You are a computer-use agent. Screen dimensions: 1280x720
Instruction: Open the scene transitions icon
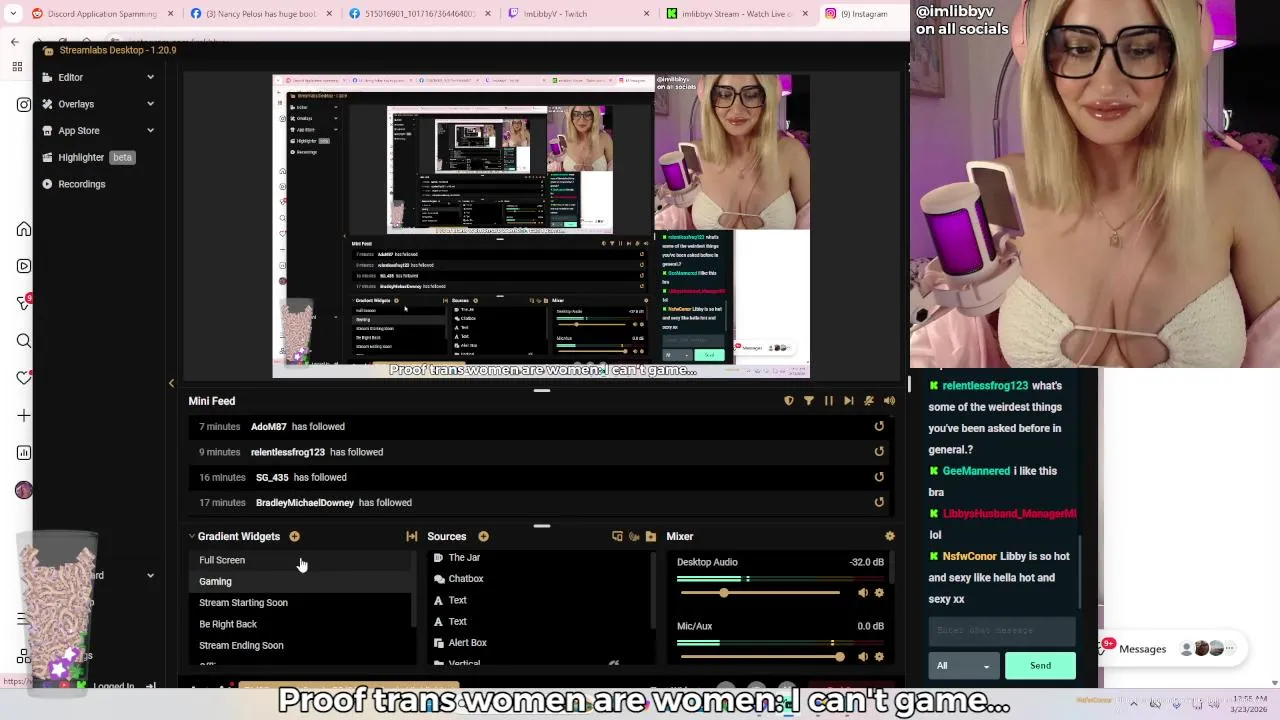[411, 537]
